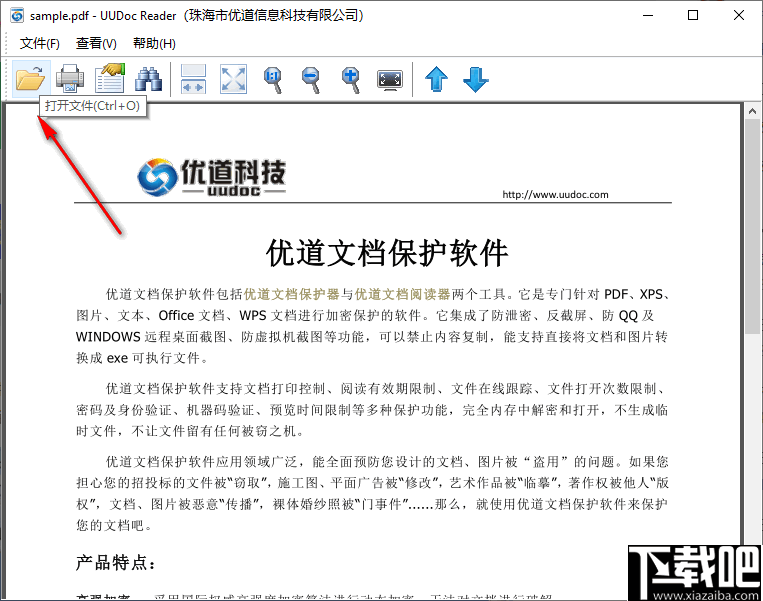The height and width of the screenshot is (601, 763).
Task: Click the 产品特点 section heading
Action: pyautogui.click(x=116, y=563)
